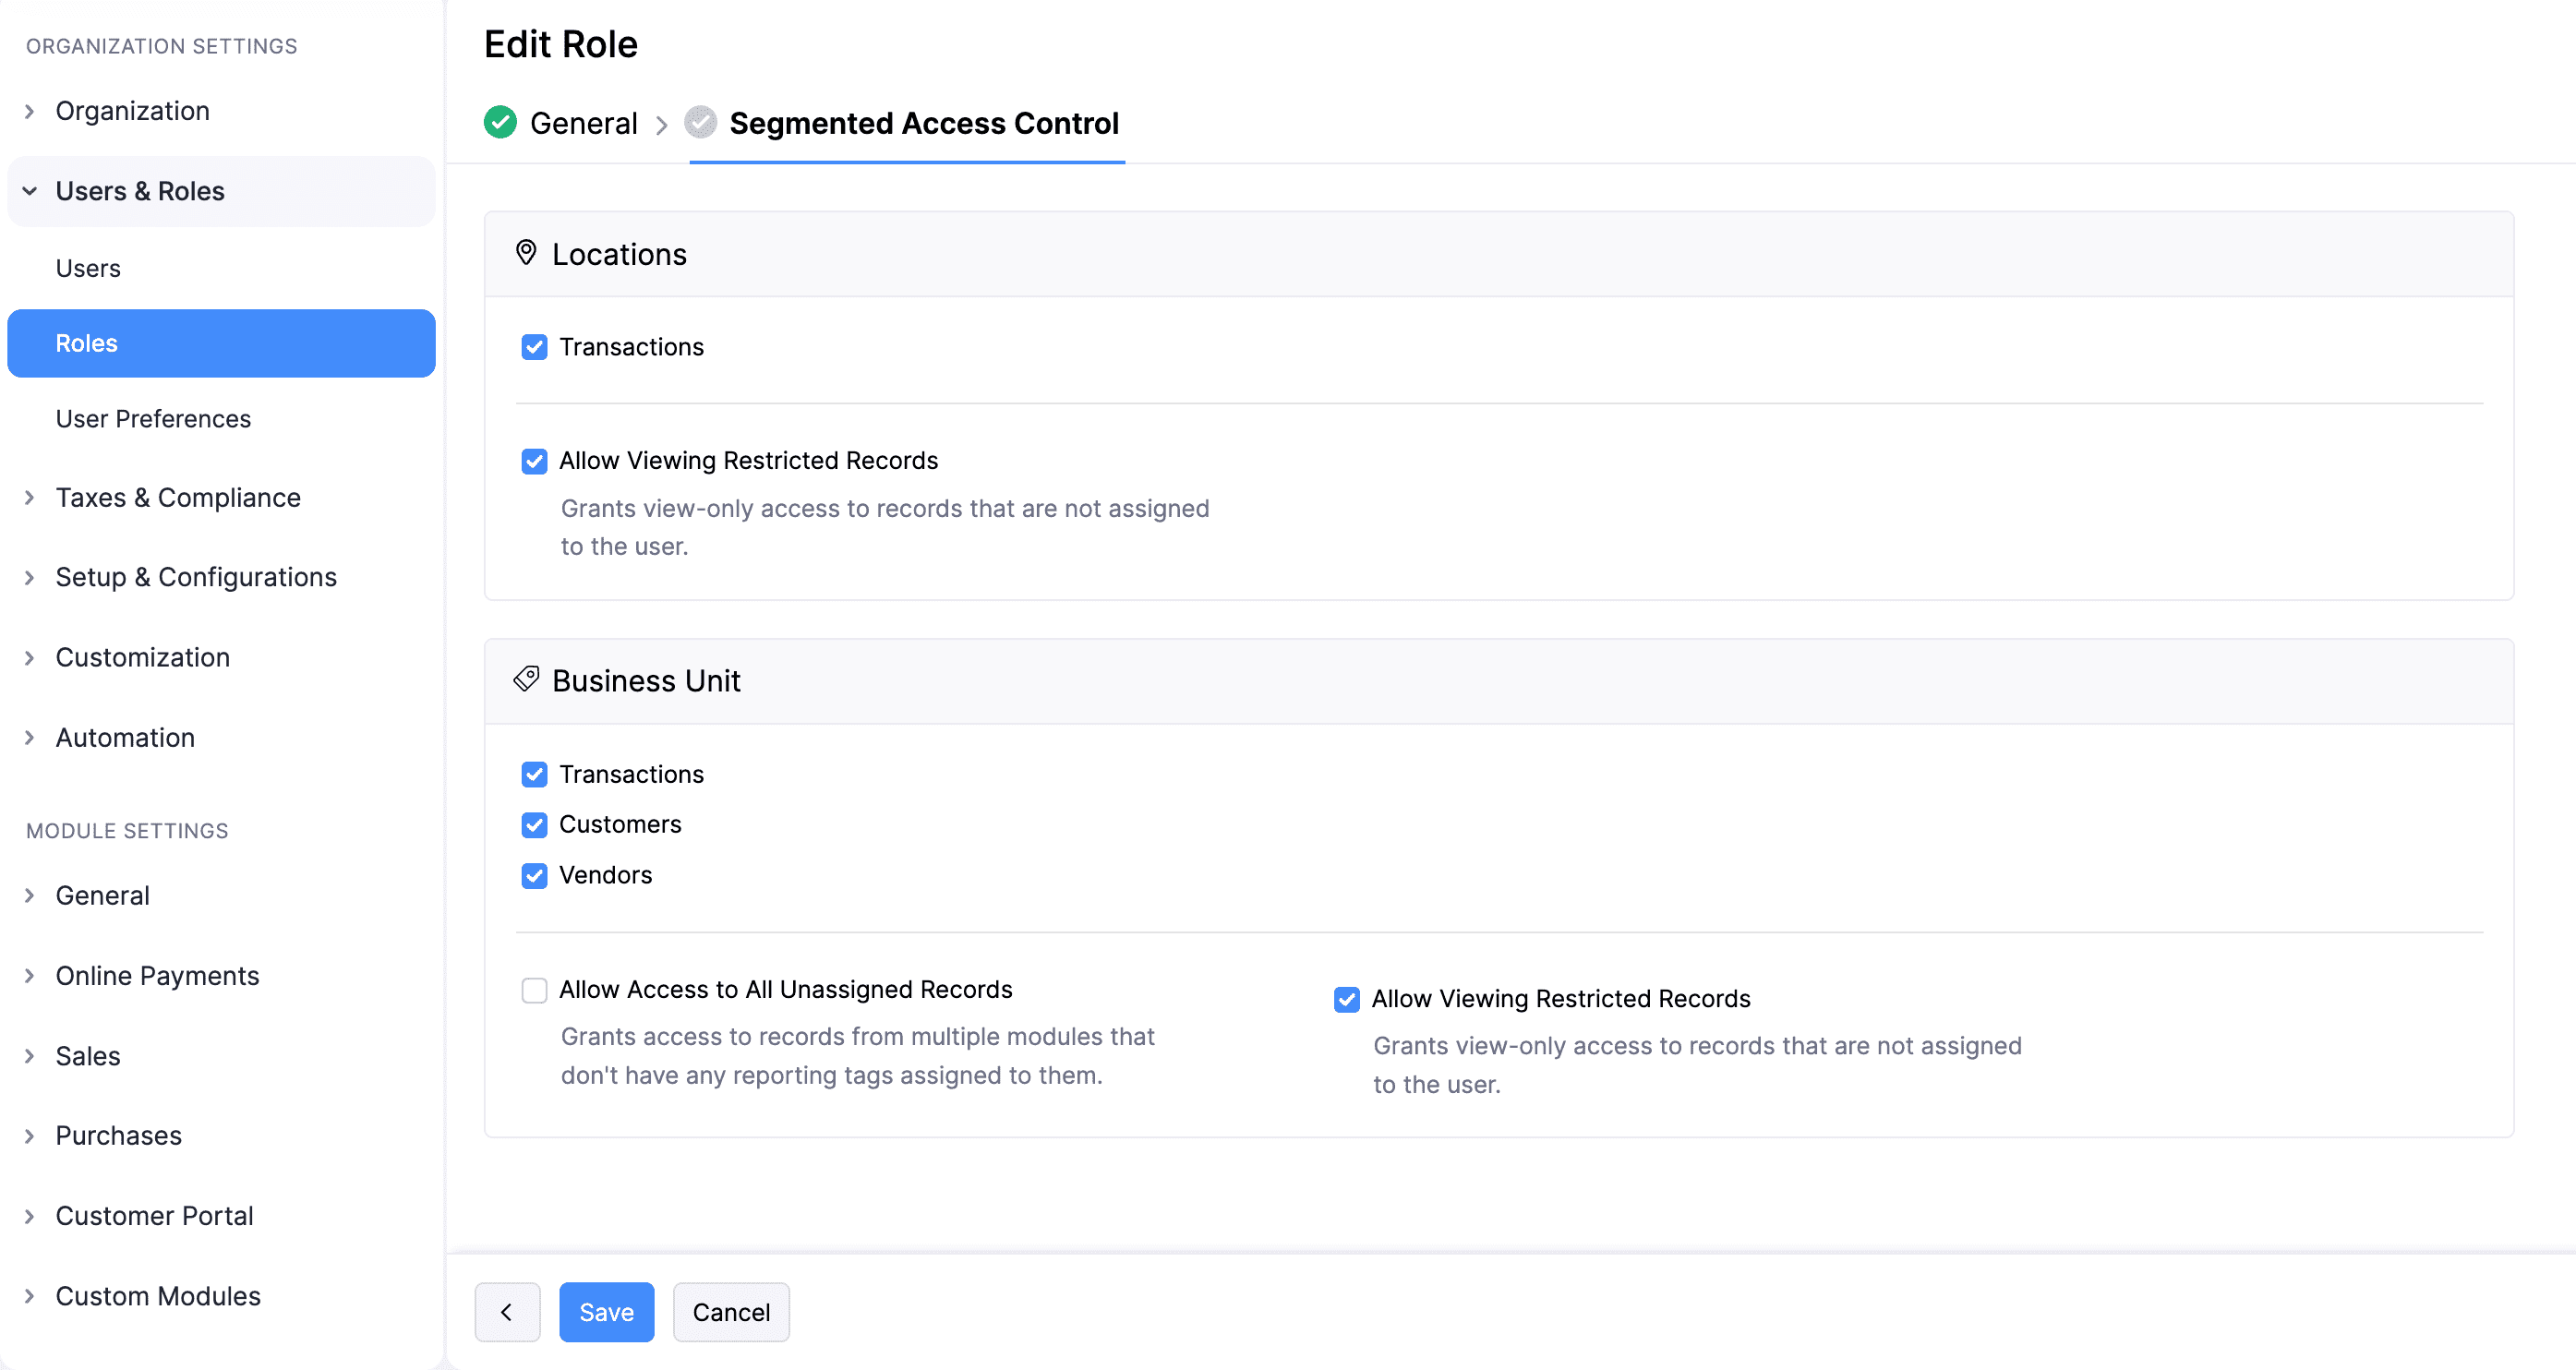
Task: Open the Segmented Access Control tab
Action: coord(923,122)
